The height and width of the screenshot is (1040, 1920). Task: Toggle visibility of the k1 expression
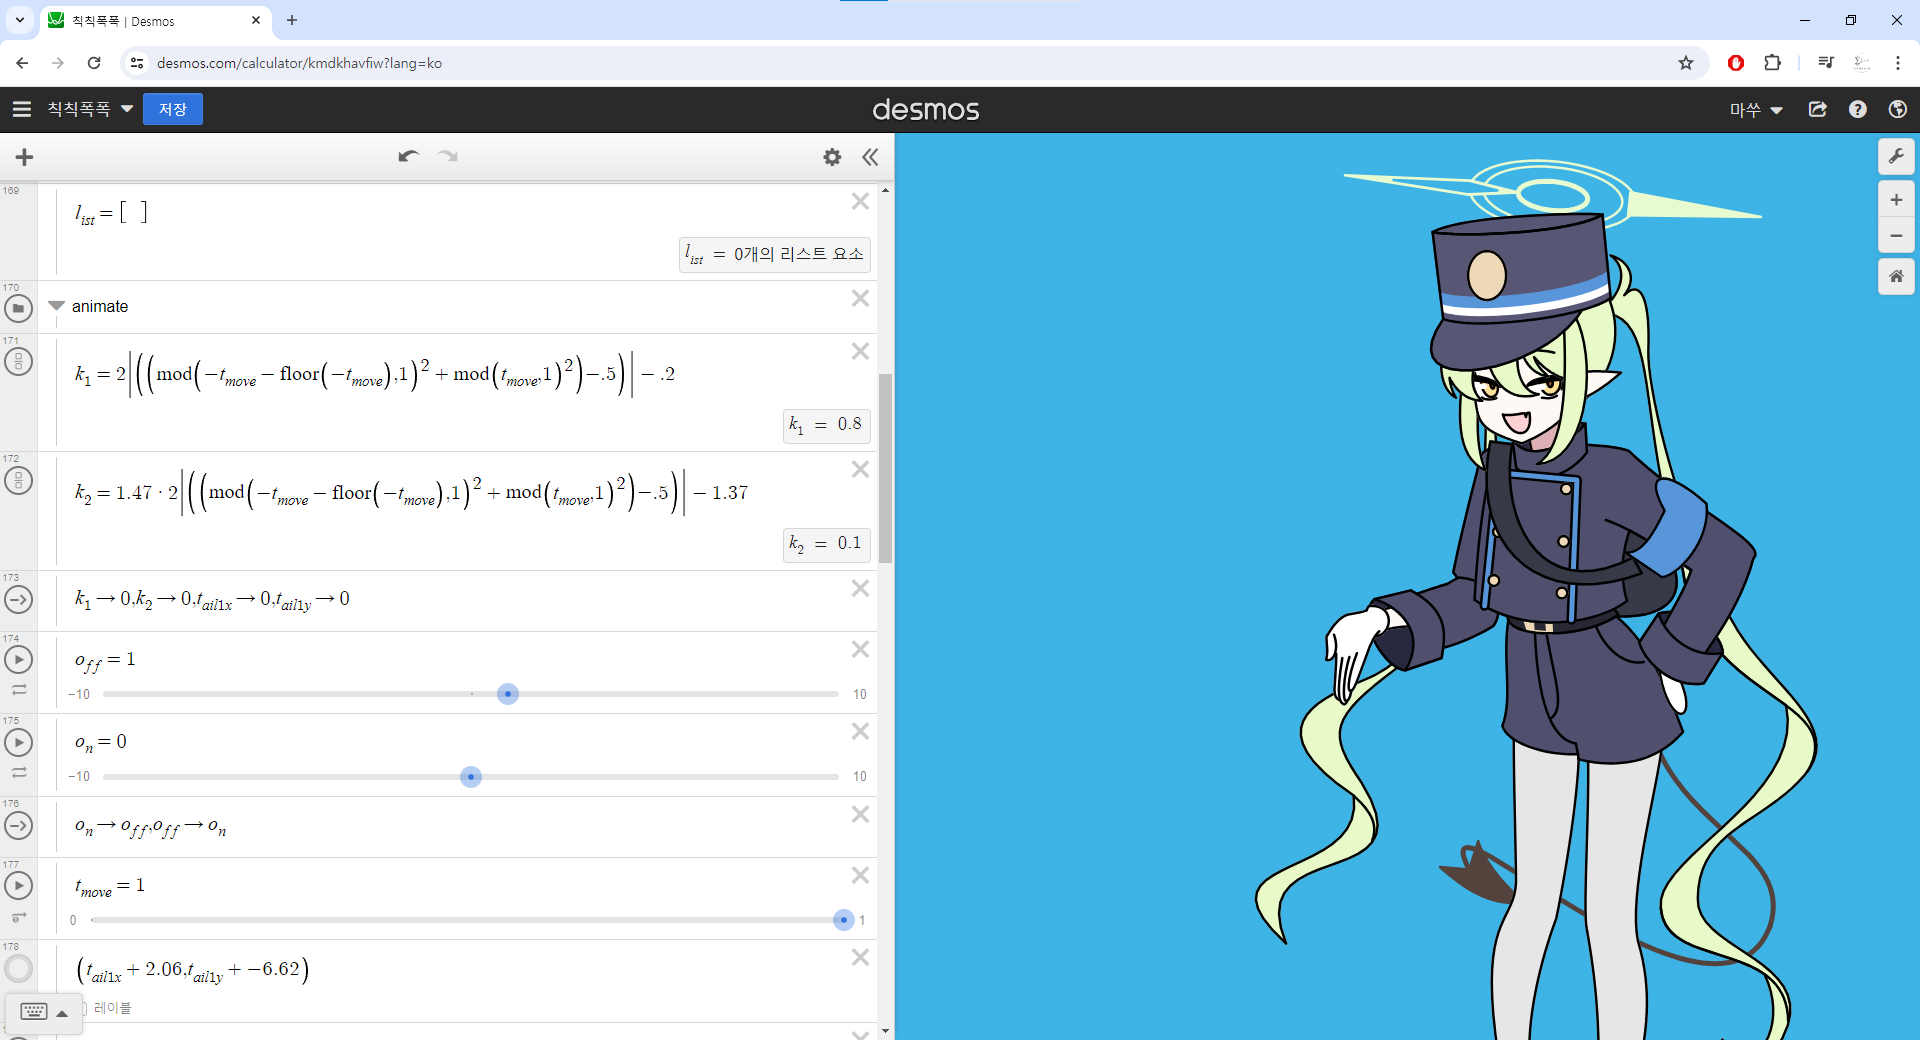click(x=18, y=361)
